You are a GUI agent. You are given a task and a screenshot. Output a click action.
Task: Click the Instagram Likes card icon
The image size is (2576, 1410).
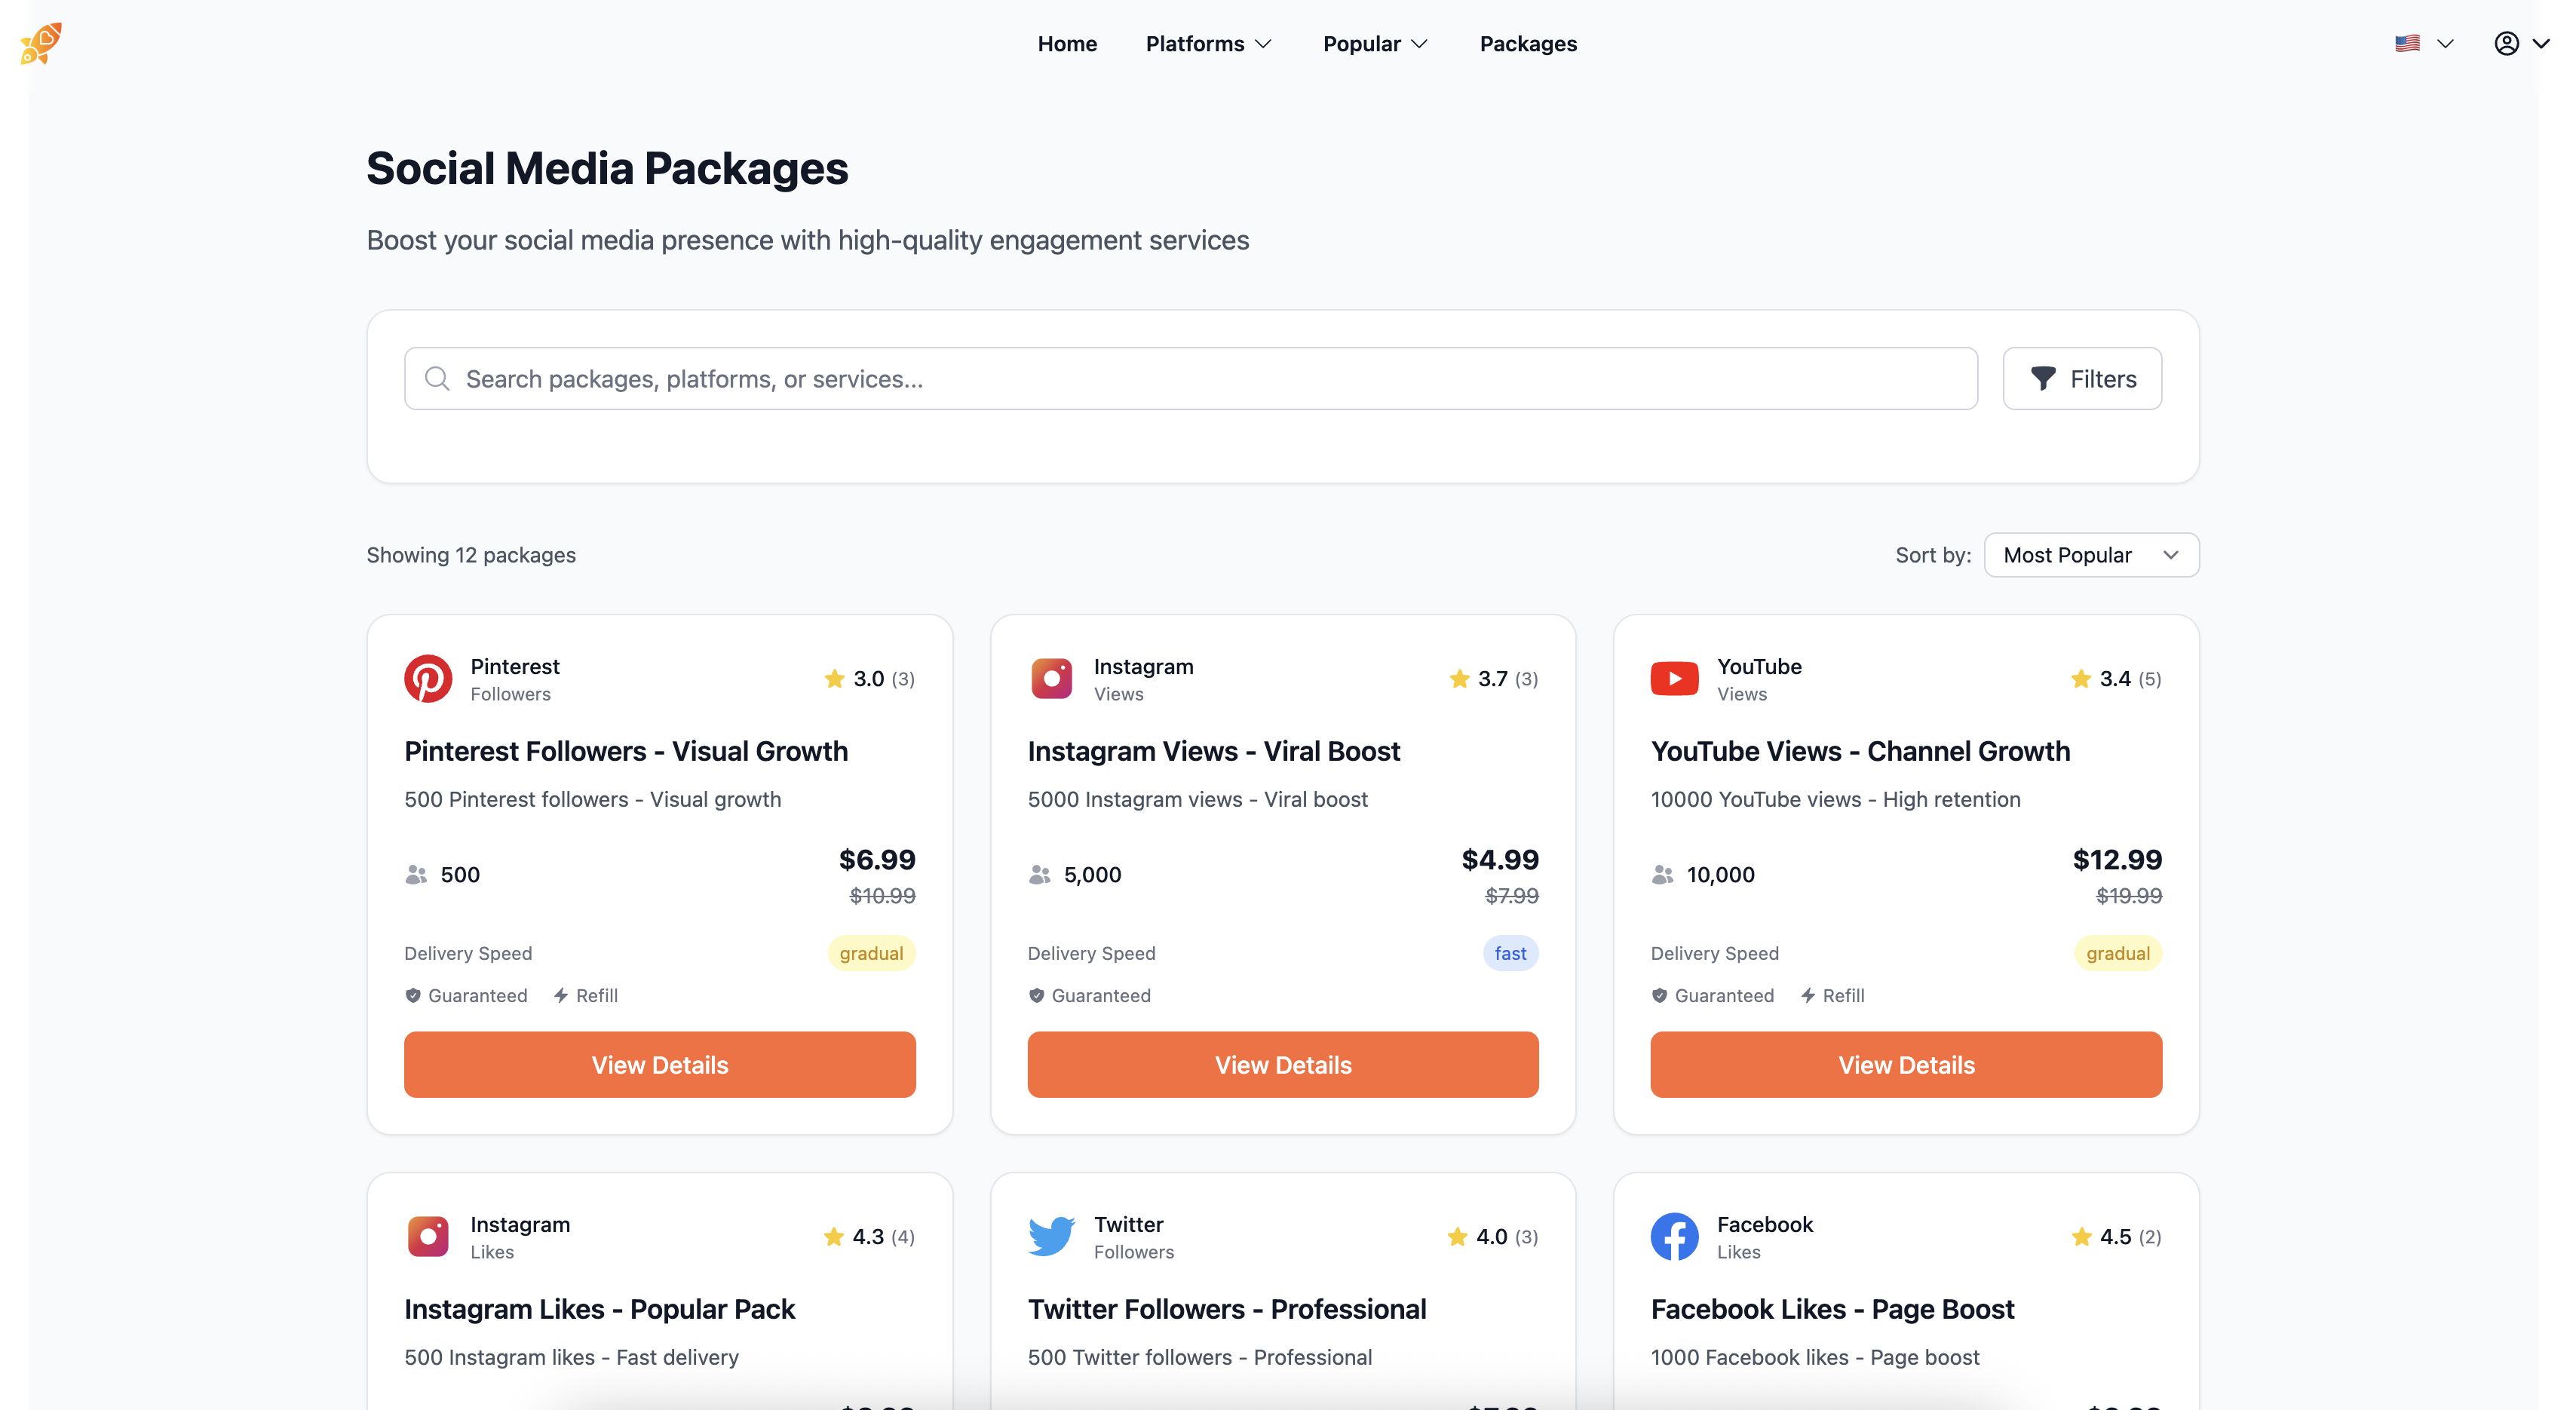428,1237
